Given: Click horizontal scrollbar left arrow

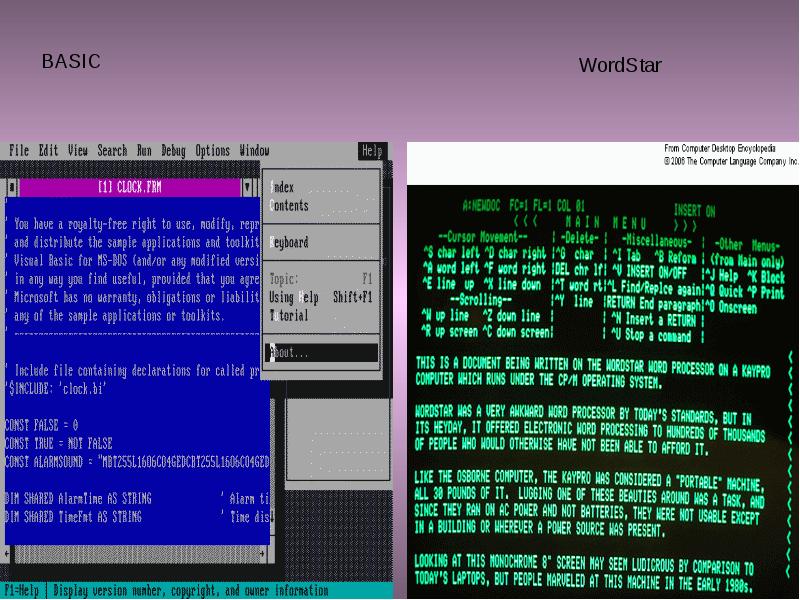Looking at the screenshot, I should point(6,554).
